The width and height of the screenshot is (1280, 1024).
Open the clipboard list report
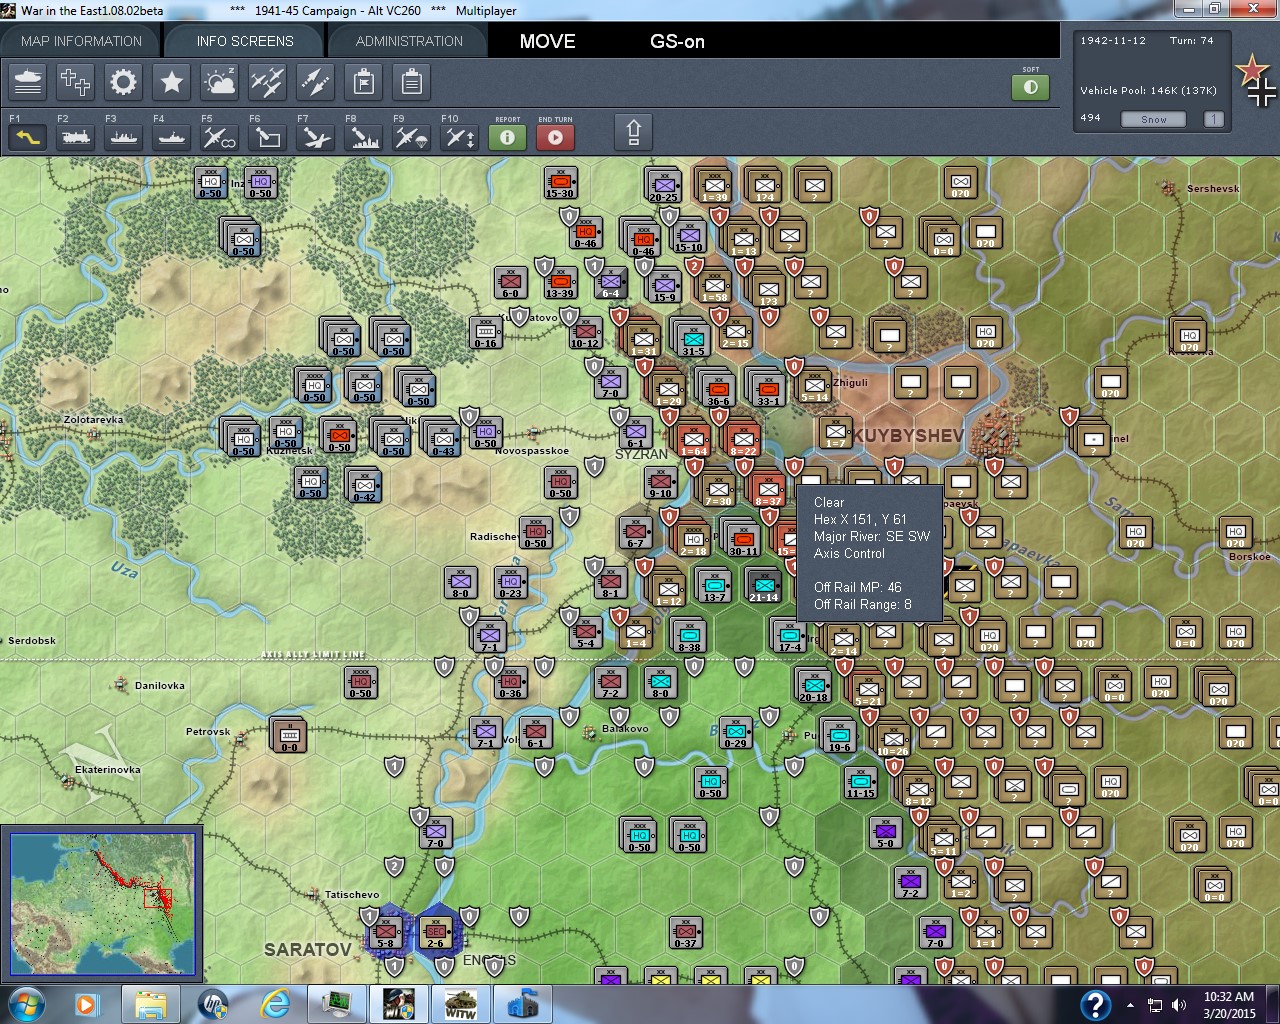(412, 82)
